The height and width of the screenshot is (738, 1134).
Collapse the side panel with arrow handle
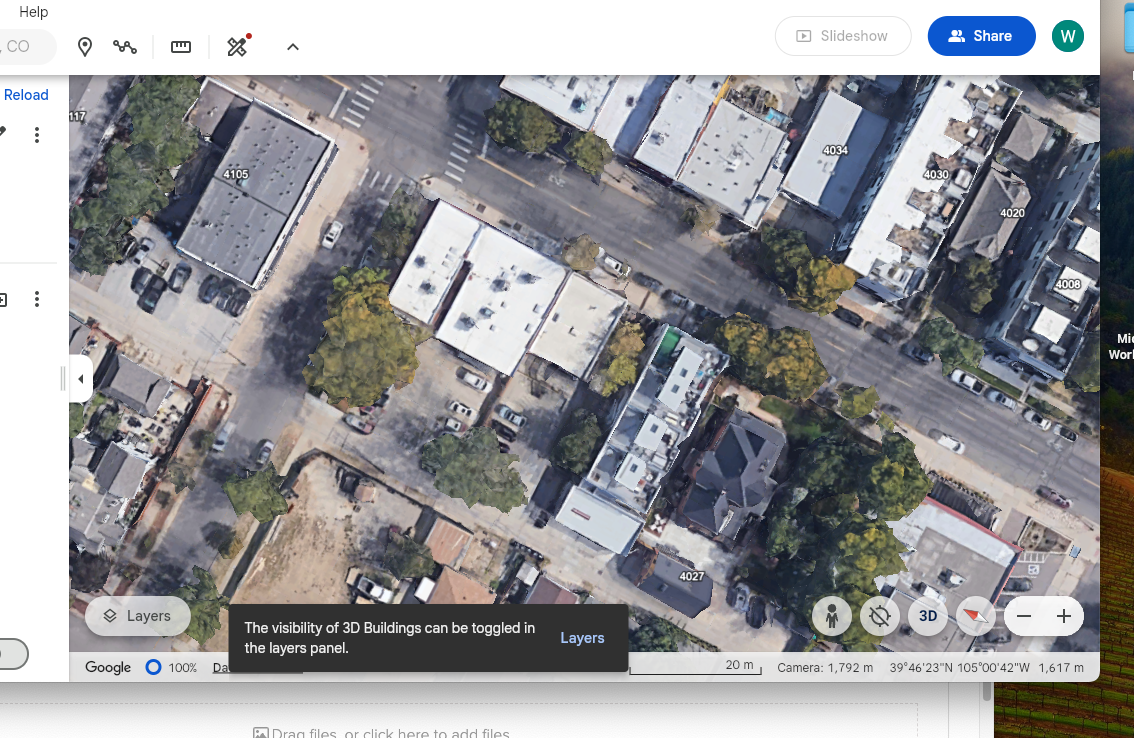[81, 379]
